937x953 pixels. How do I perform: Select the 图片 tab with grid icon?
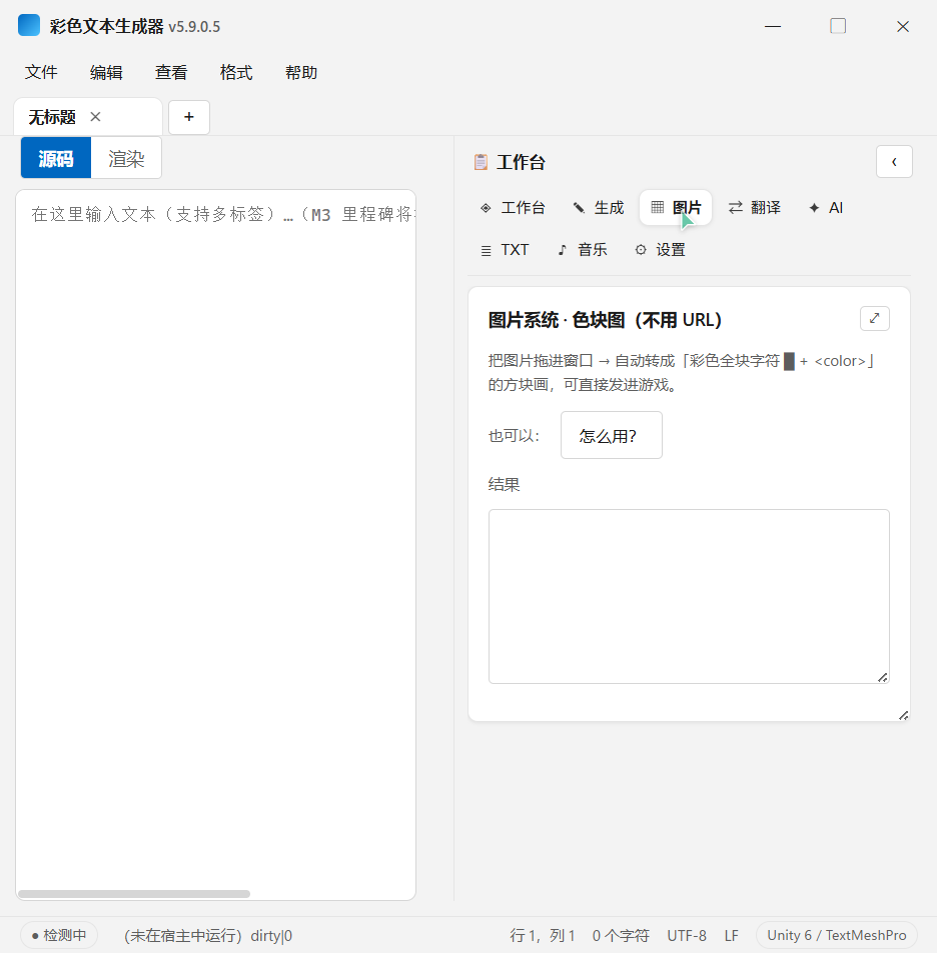[x=676, y=208]
